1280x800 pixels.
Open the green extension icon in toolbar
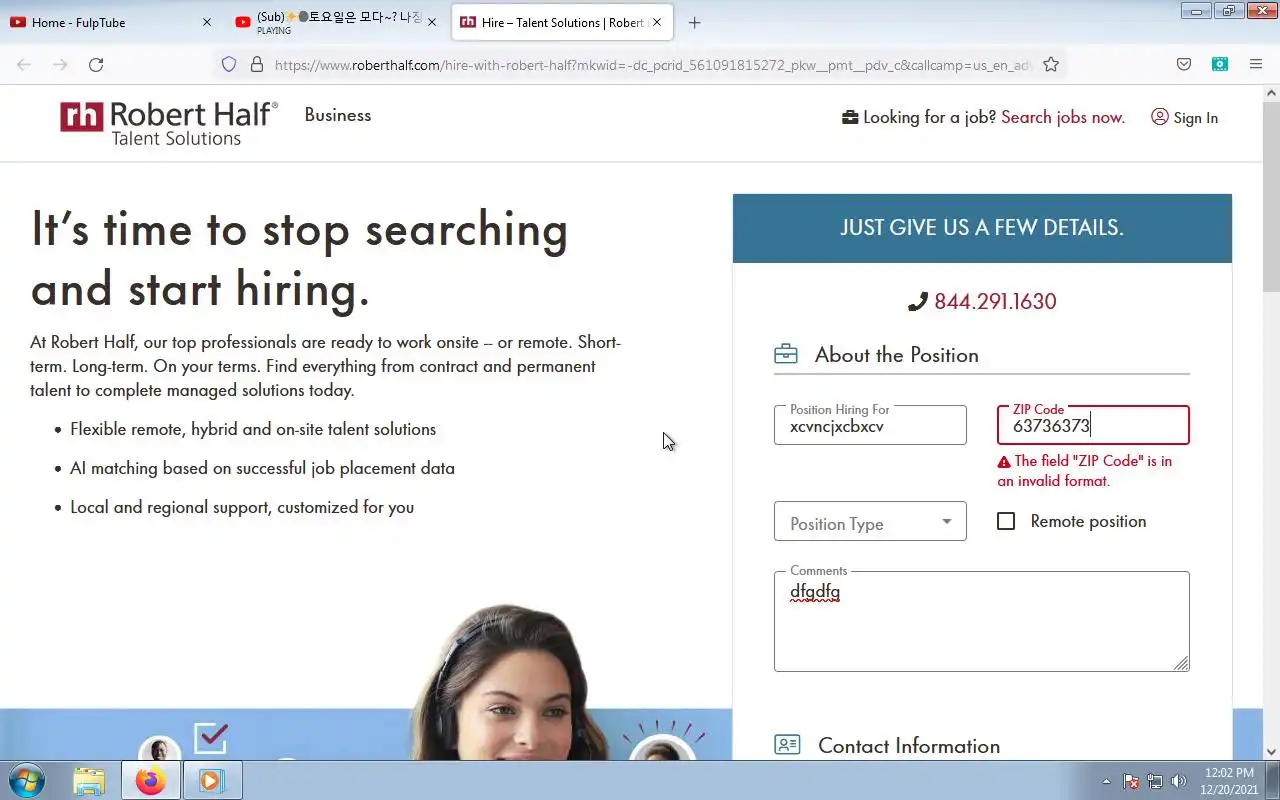[x=1220, y=64]
